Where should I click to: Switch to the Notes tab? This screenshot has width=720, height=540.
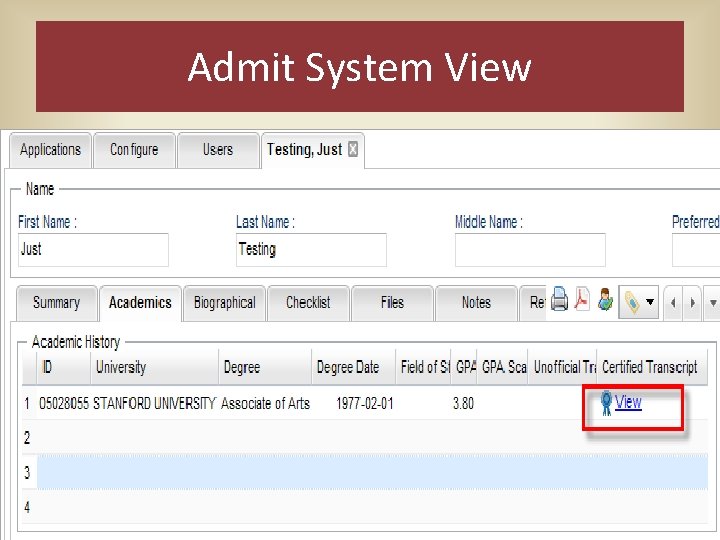point(476,303)
